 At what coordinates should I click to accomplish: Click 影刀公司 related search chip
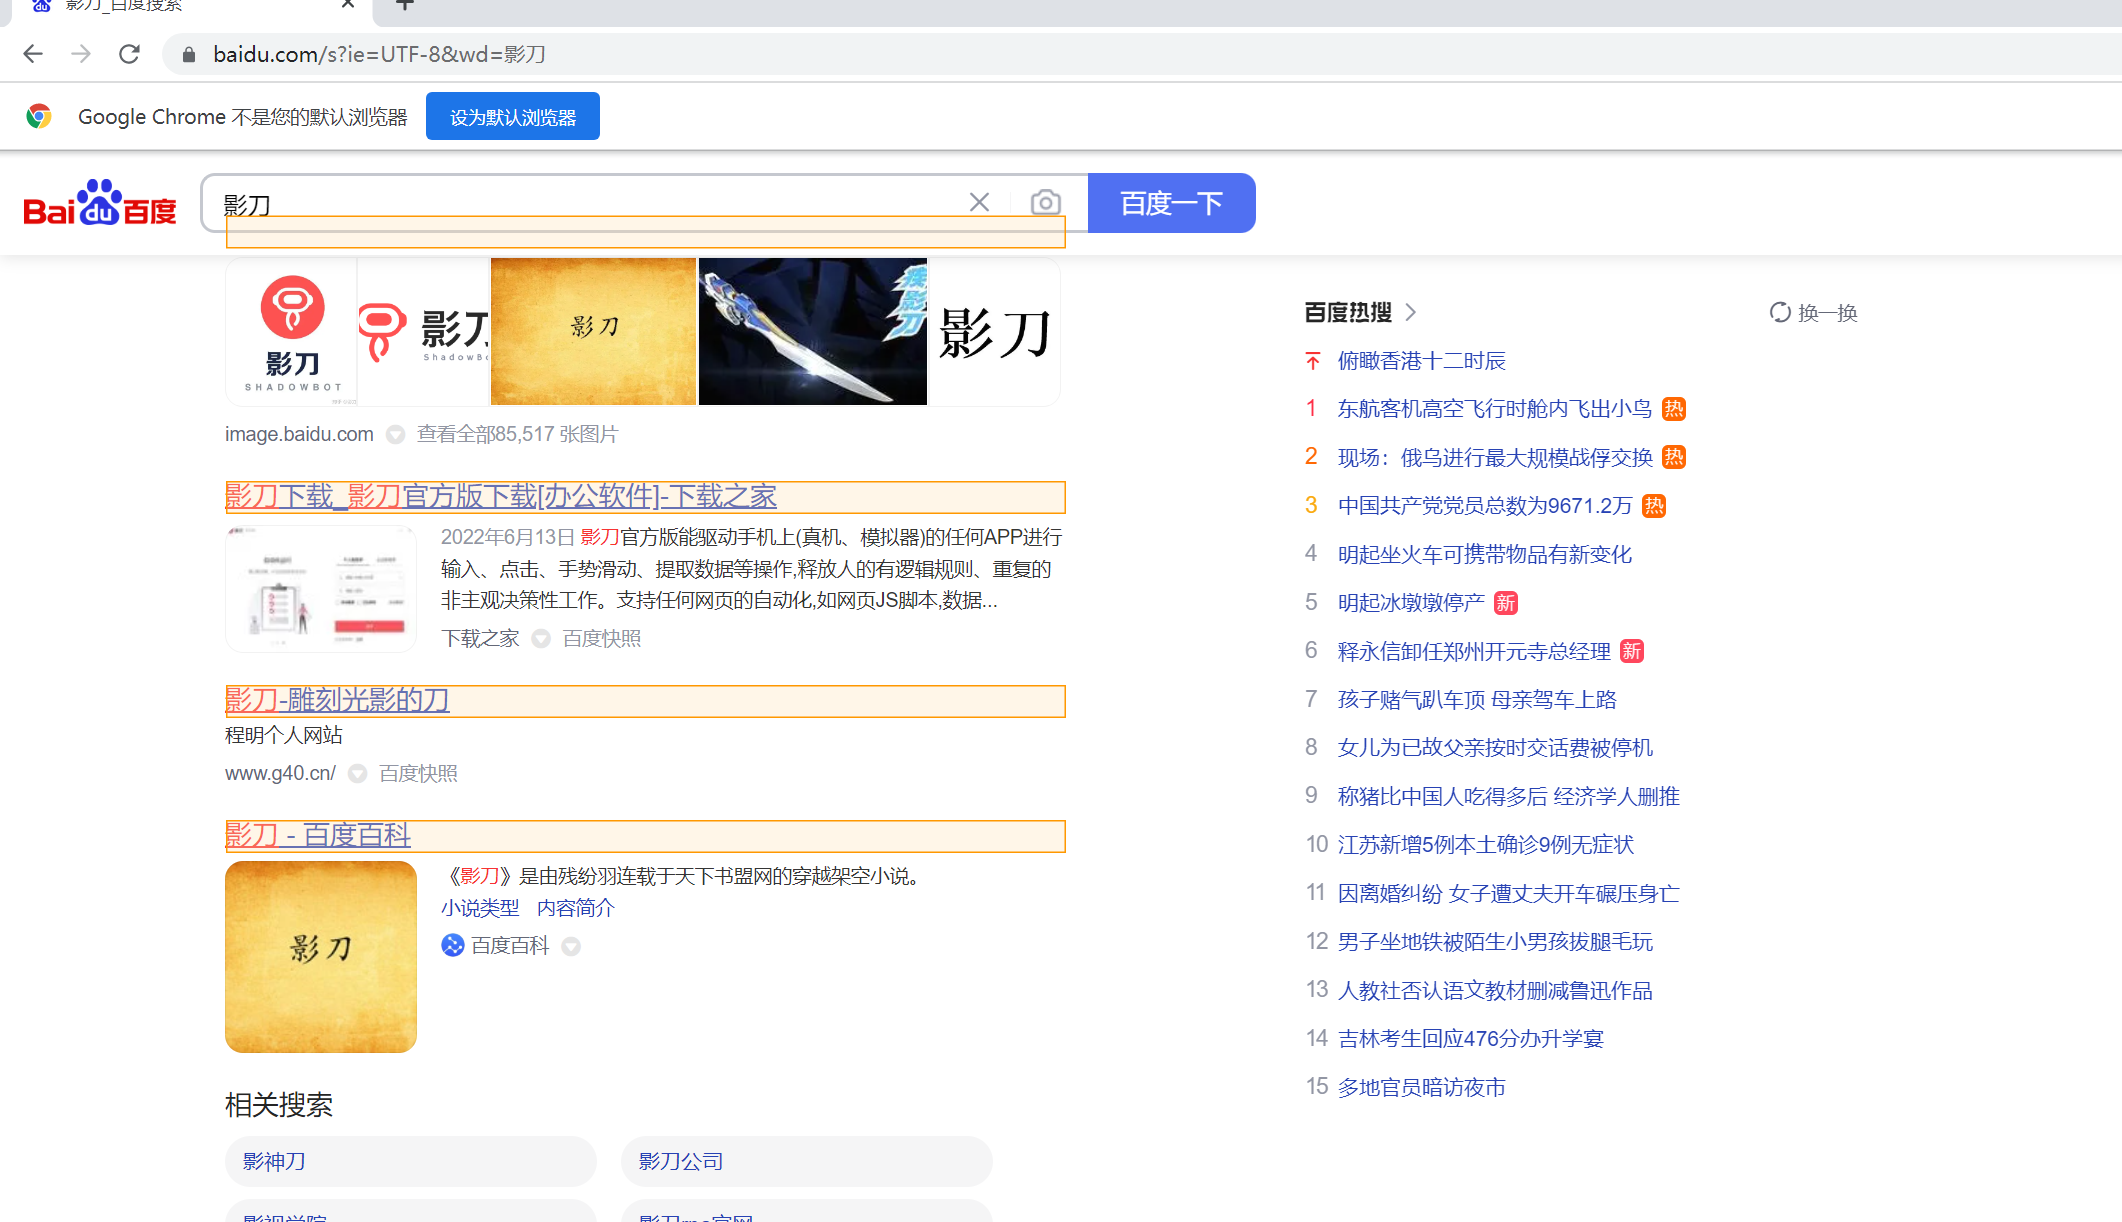point(807,1161)
